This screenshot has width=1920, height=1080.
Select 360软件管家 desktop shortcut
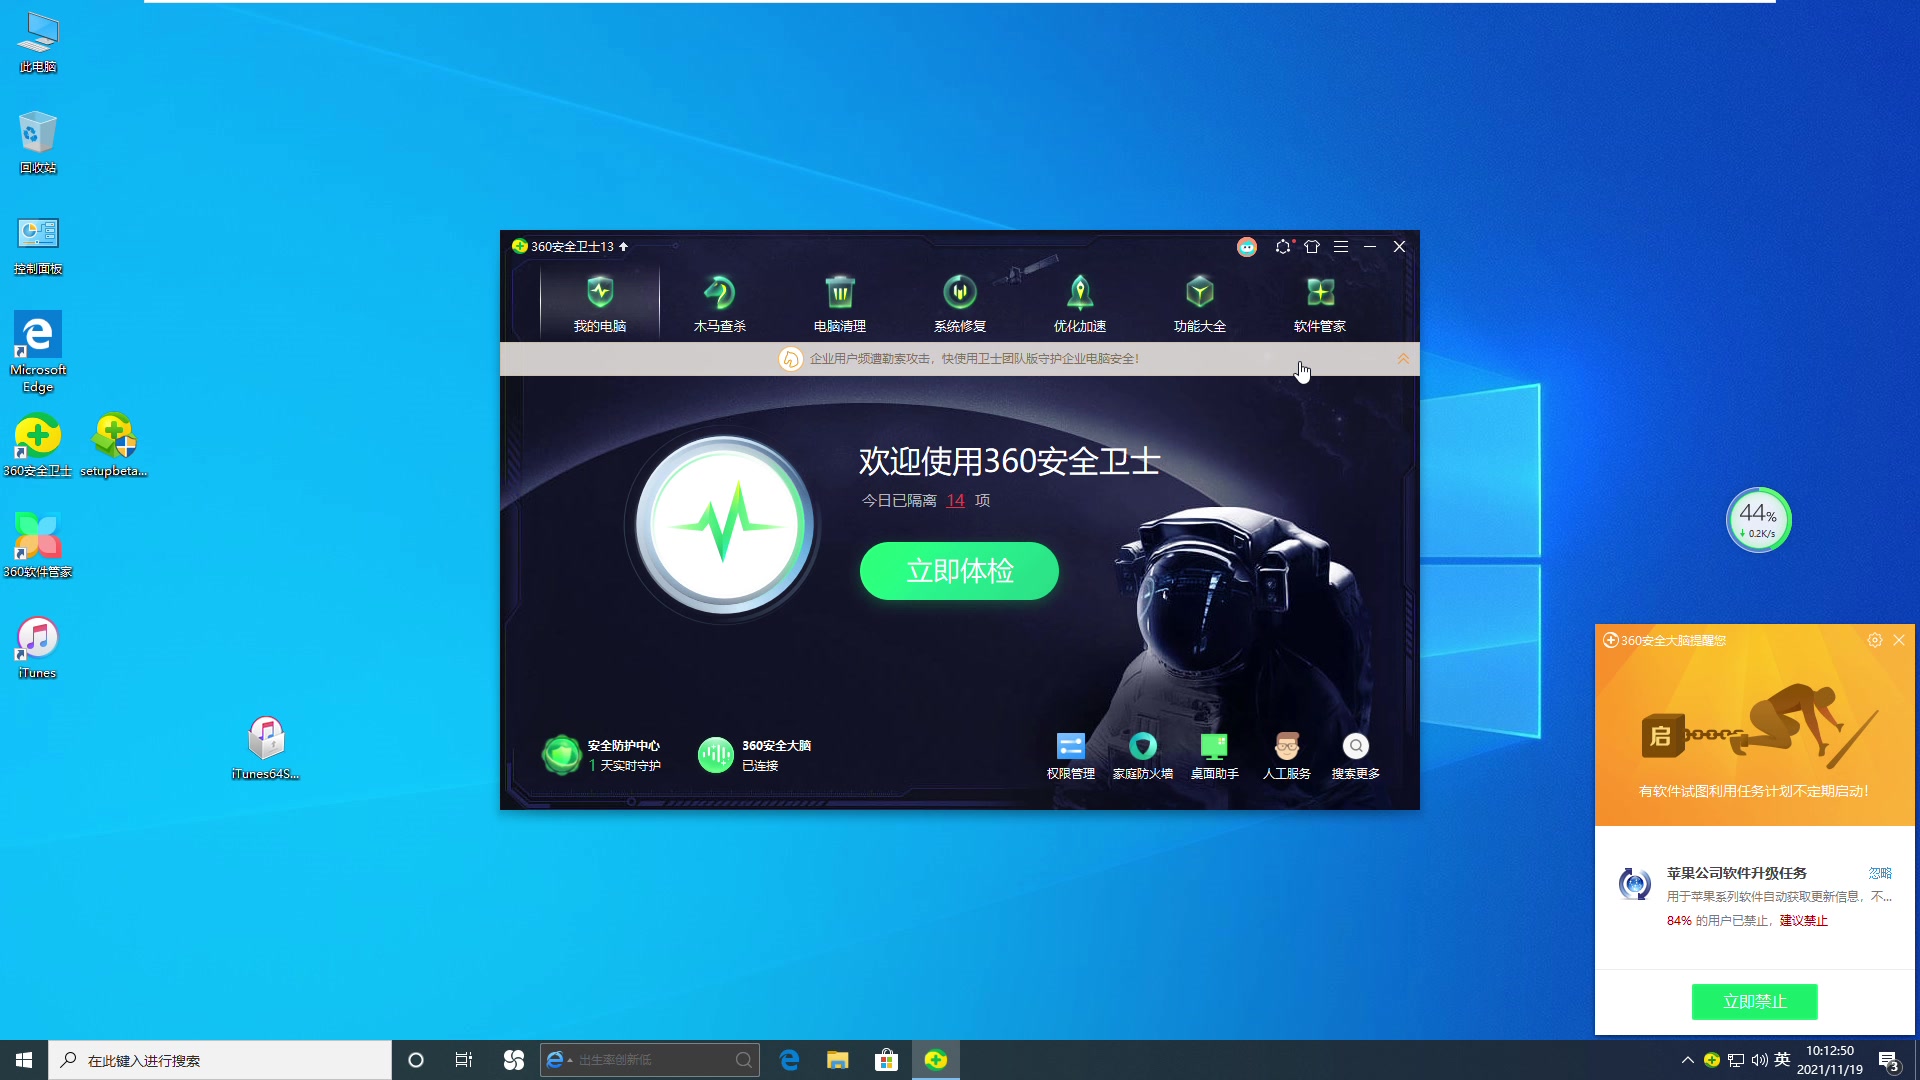point(38,546)
